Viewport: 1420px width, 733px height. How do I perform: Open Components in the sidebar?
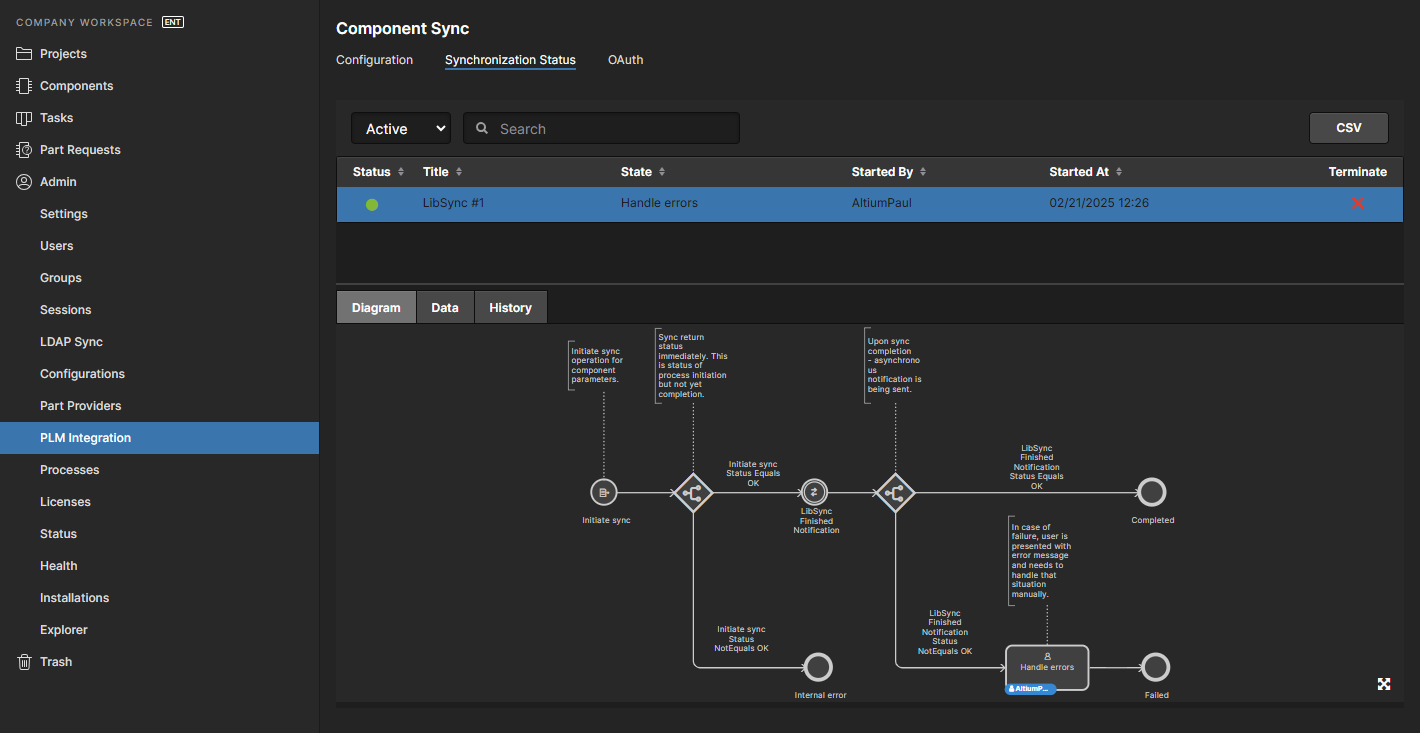pos(76,86)
